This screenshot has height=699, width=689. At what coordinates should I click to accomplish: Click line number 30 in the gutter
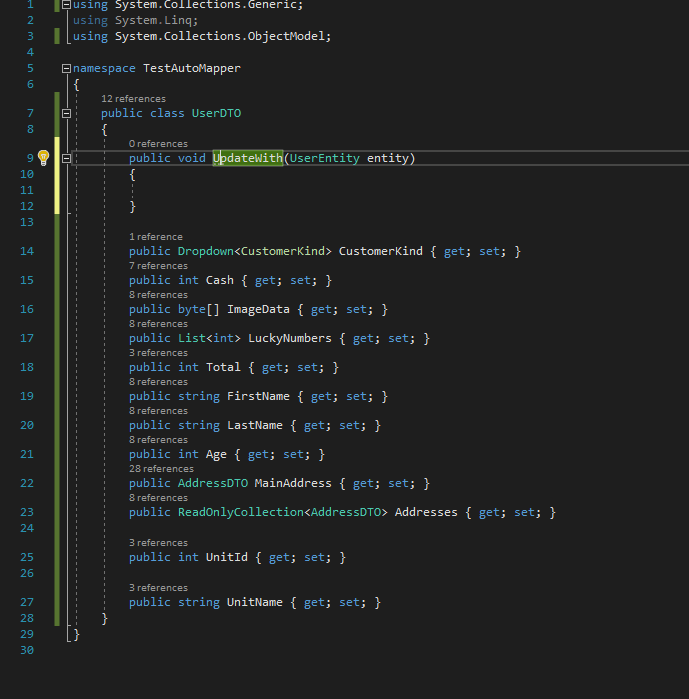[x=27, y=650]
